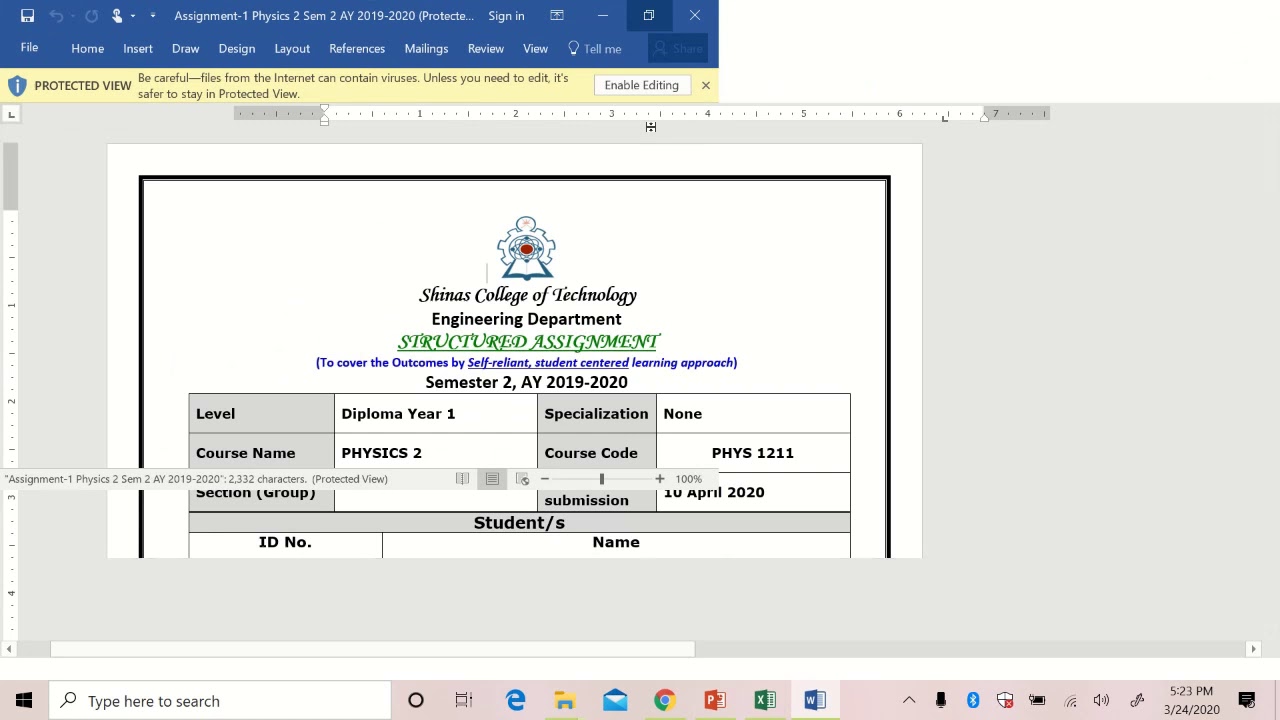
Task: Toggle Touch/Mouse Mode hand icon
Action: [117, 16]
